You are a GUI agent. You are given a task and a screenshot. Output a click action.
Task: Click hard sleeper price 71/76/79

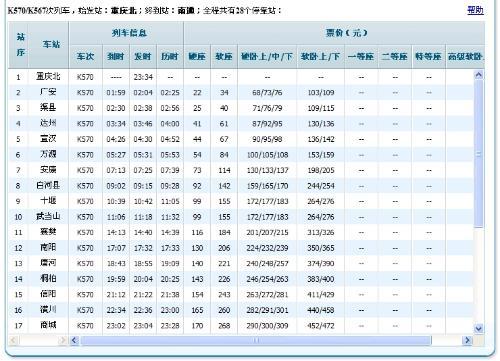pos(267,108)
